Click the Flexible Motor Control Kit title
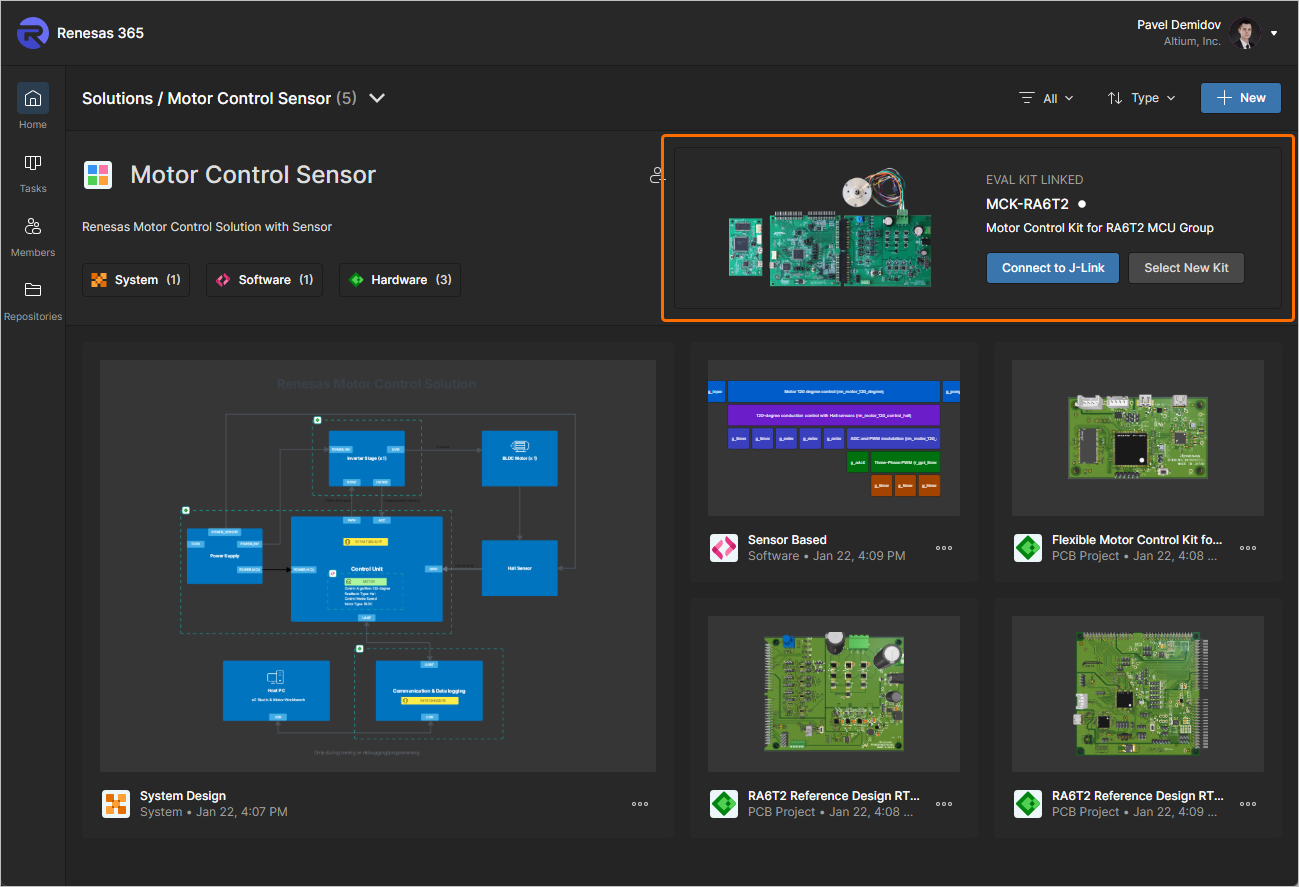Screen dimensions: 1299x887 coord(1137,540)
